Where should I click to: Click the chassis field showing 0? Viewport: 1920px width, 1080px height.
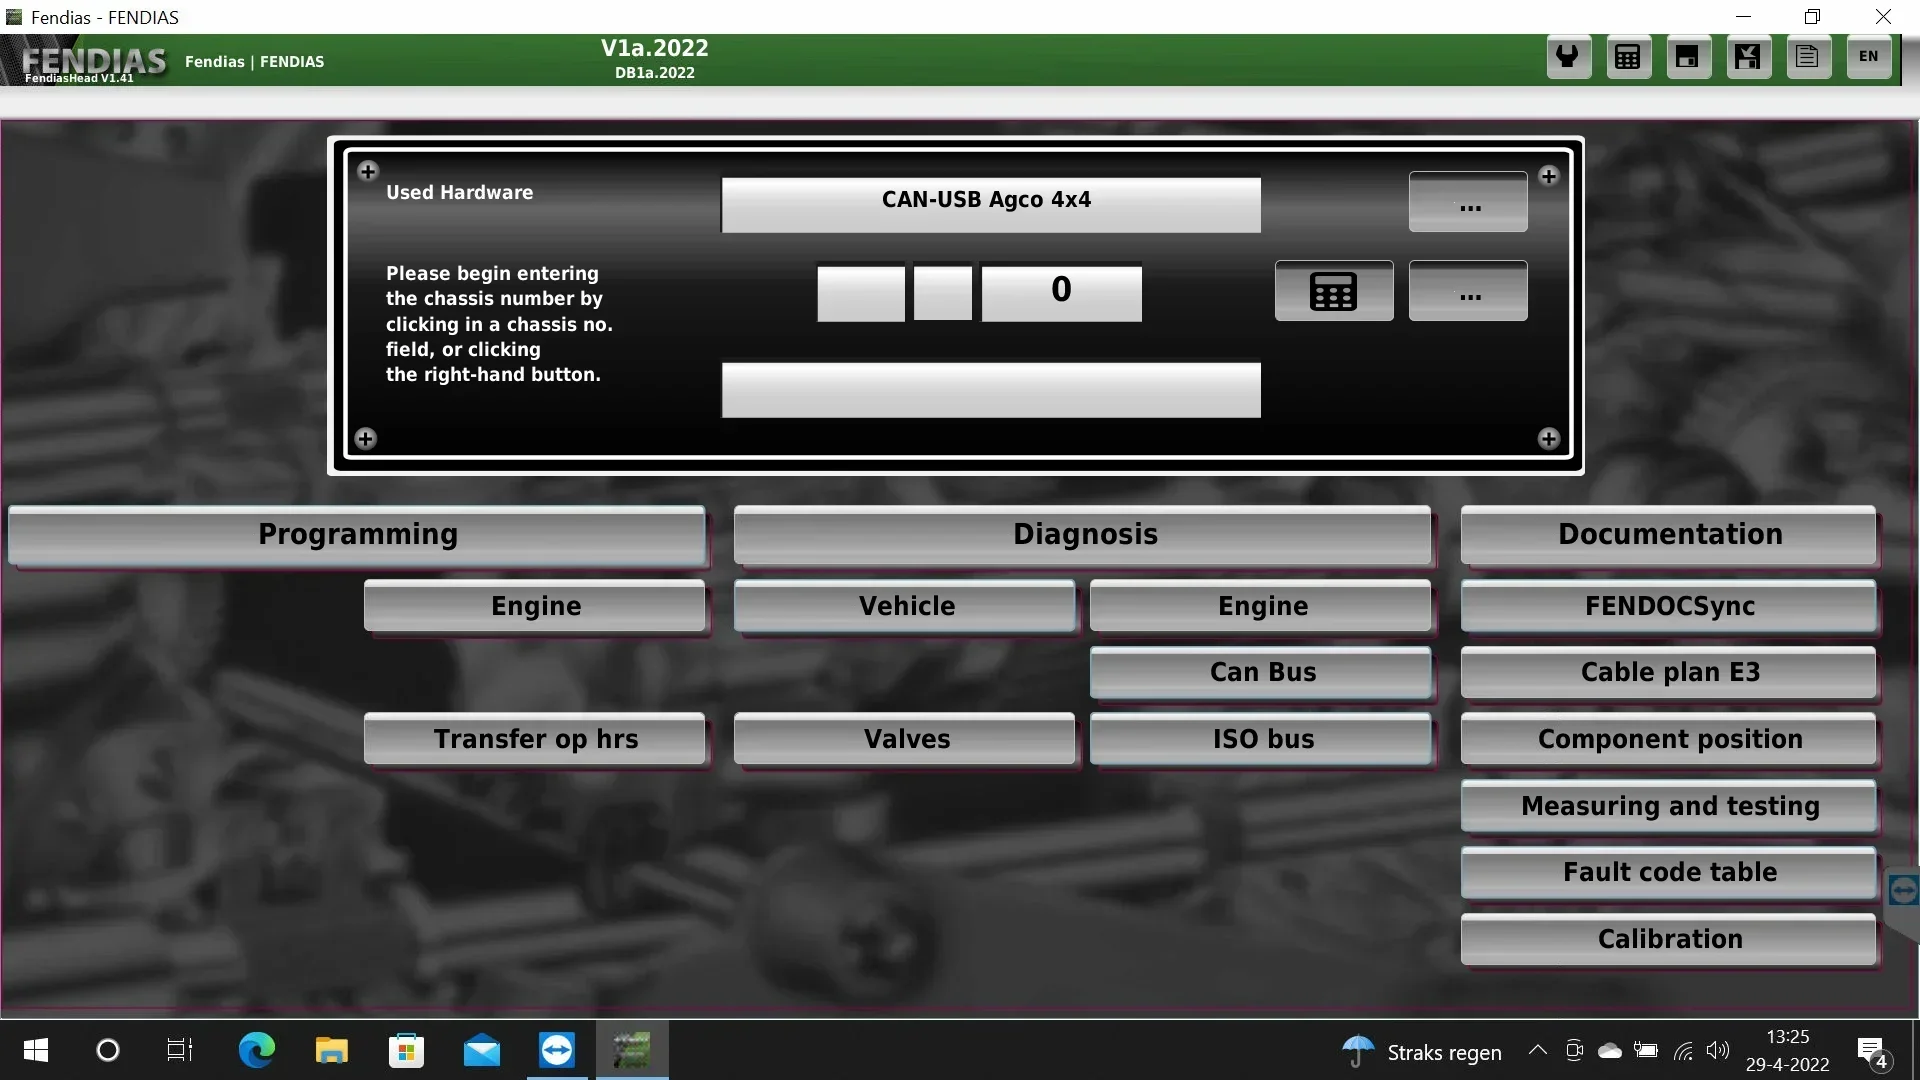click(x=1061, y=292)
